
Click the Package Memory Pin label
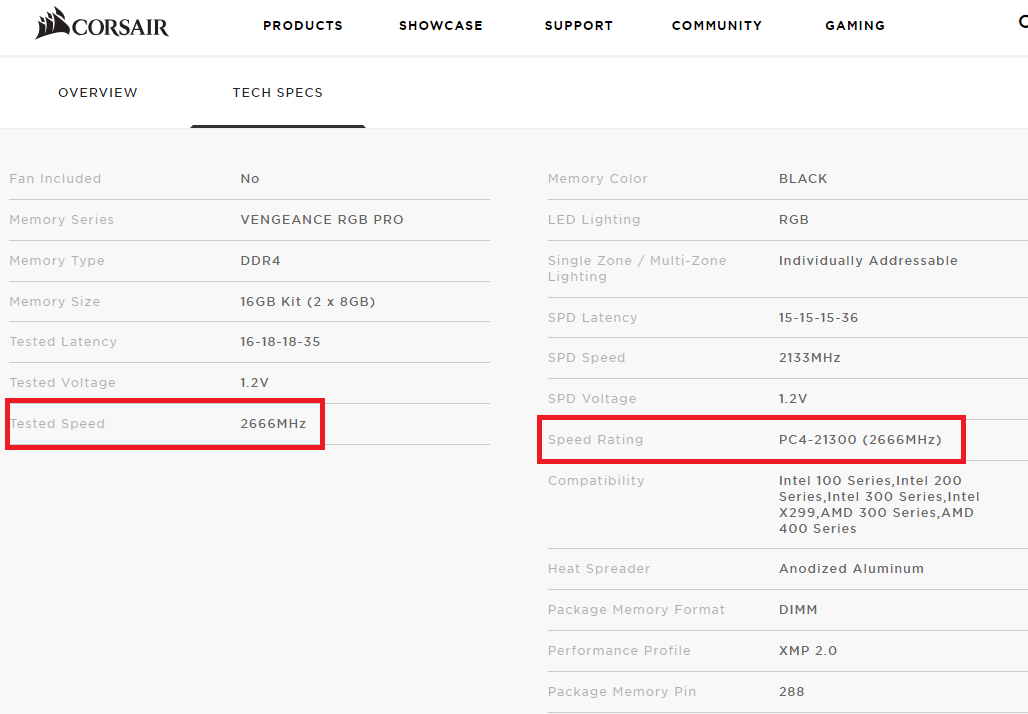tap(622, 692)
